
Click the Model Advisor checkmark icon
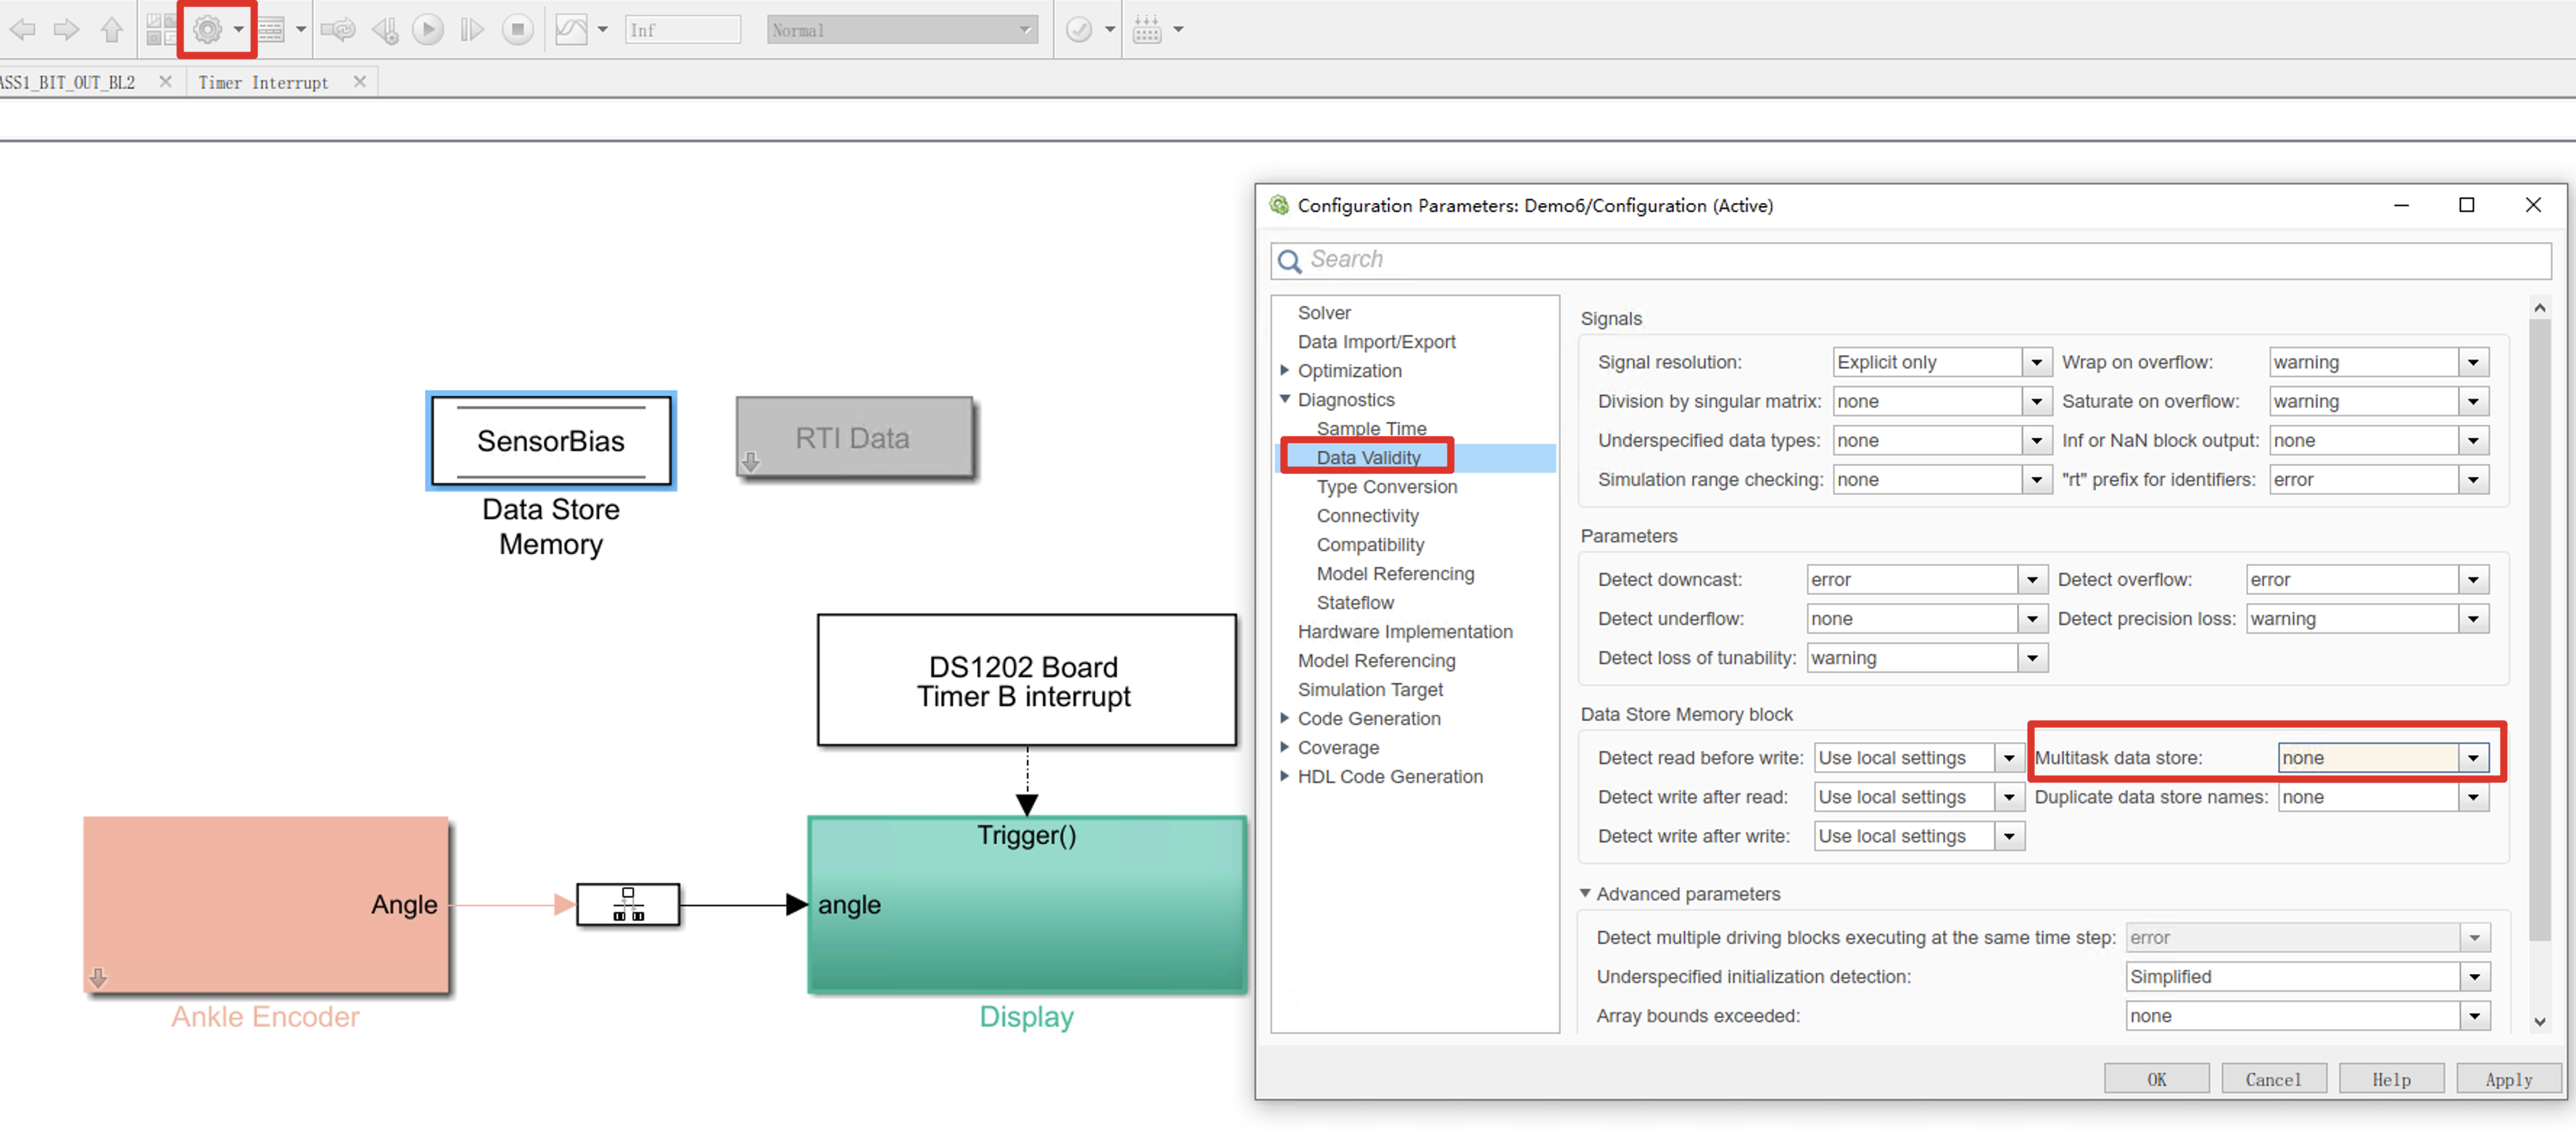tap(1078, 29)
